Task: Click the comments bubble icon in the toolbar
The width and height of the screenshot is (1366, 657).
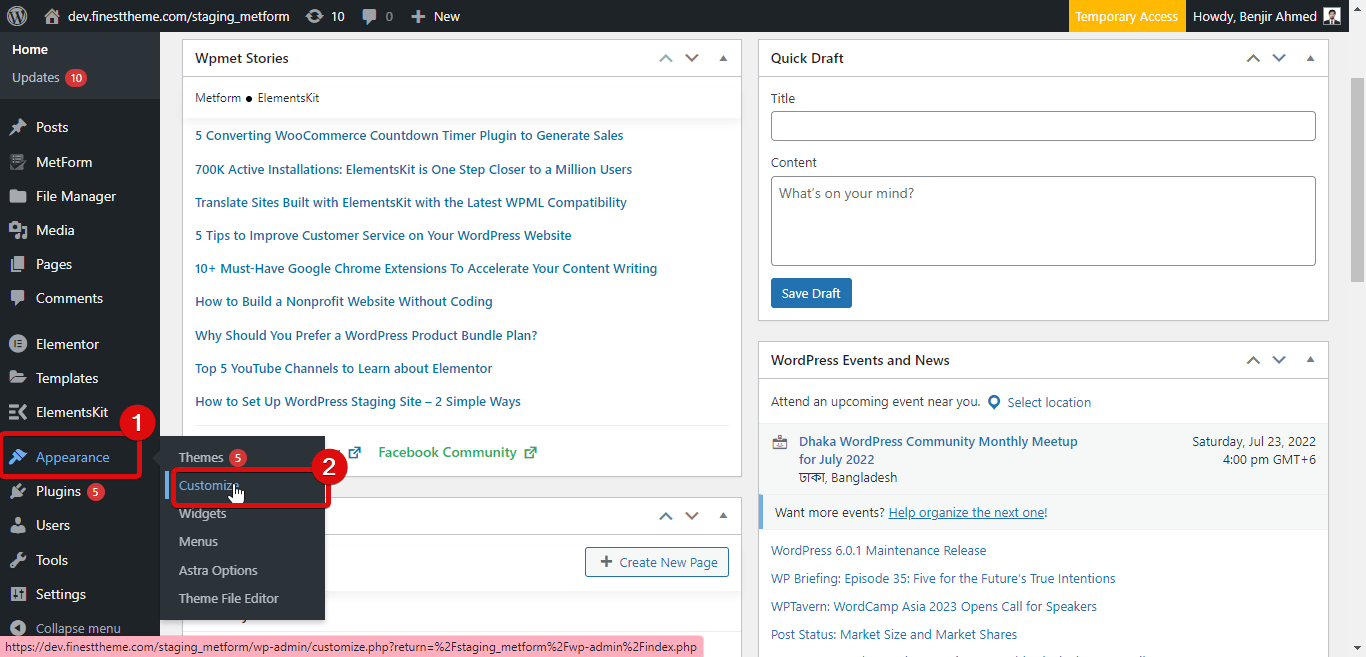Action: (x=368, y=15)
